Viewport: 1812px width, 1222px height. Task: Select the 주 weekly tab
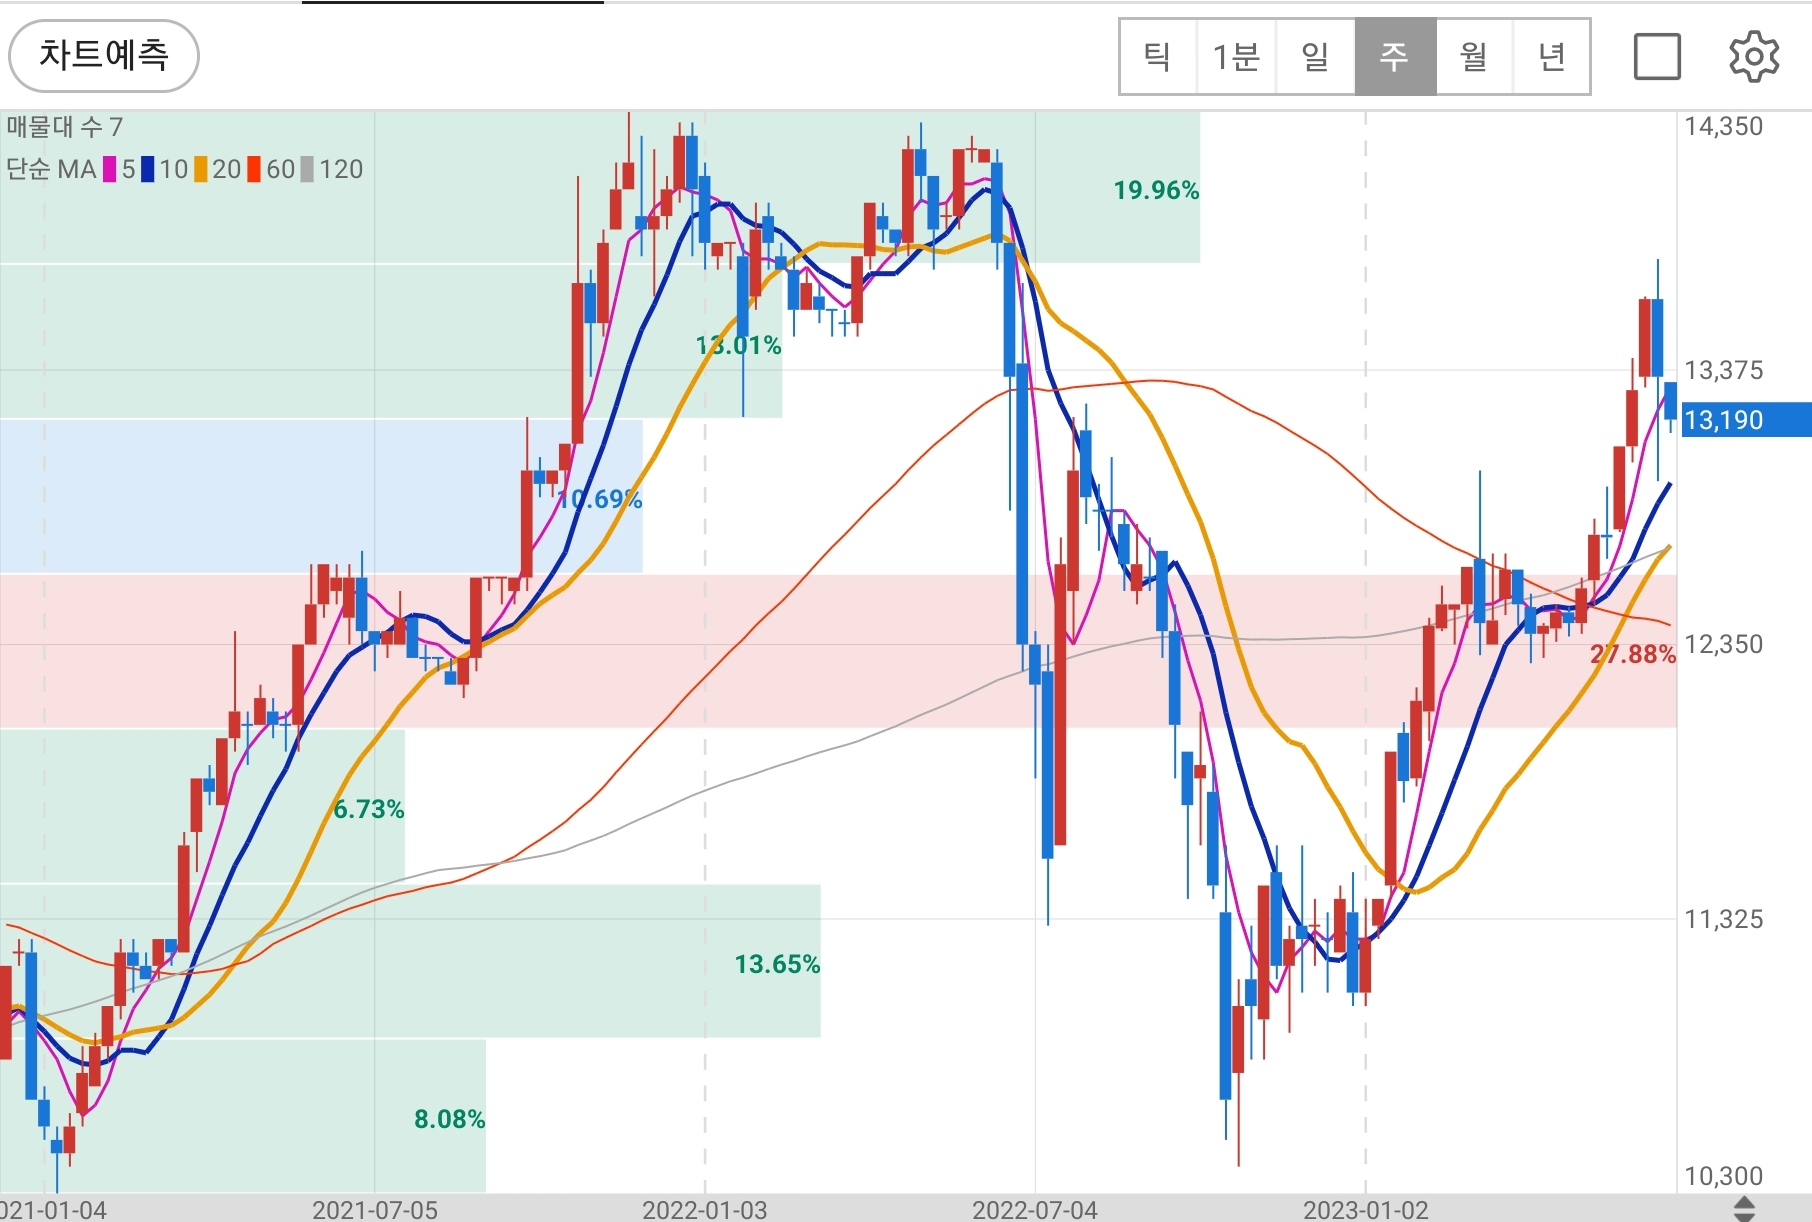1395,57
